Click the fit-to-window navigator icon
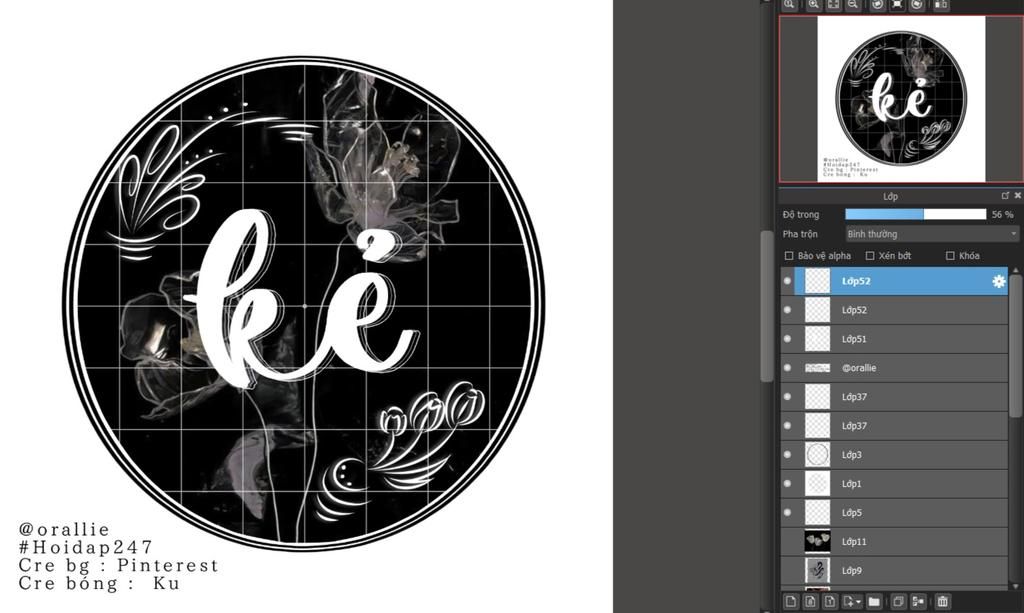The height and width of the screenshot is (613, 1024). pos(833,5)
